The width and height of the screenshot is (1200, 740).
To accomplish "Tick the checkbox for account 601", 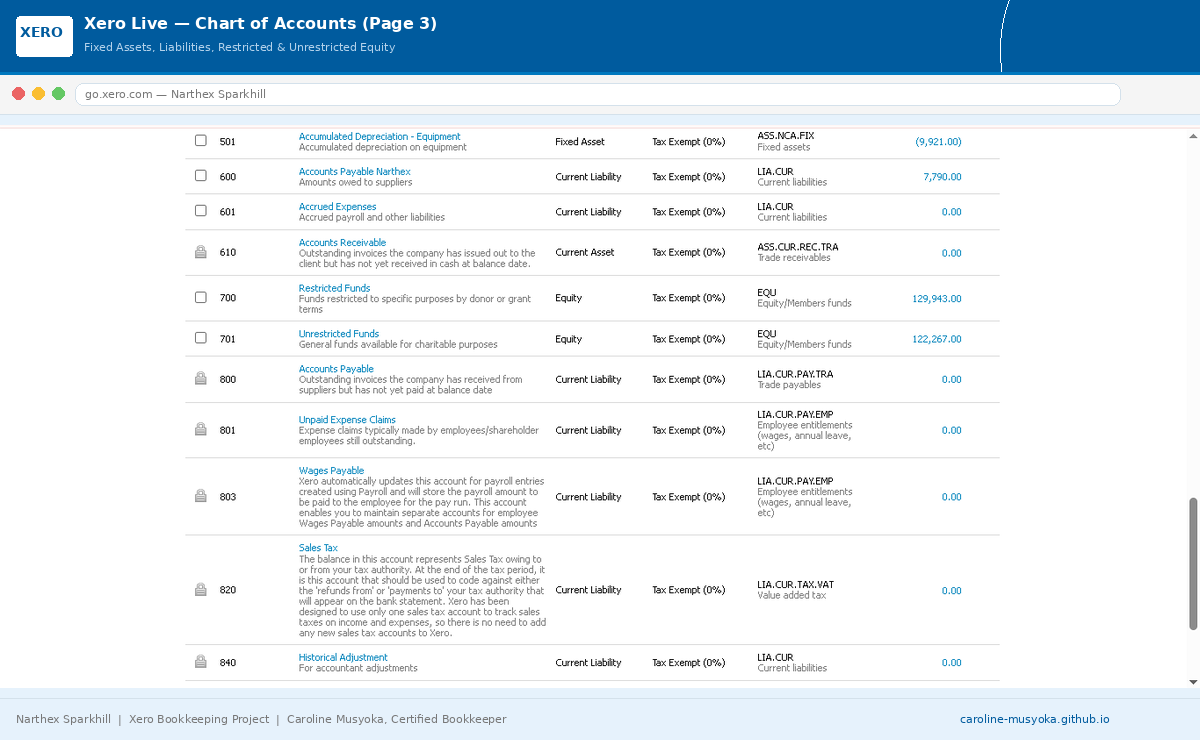I will coord(200,211).
